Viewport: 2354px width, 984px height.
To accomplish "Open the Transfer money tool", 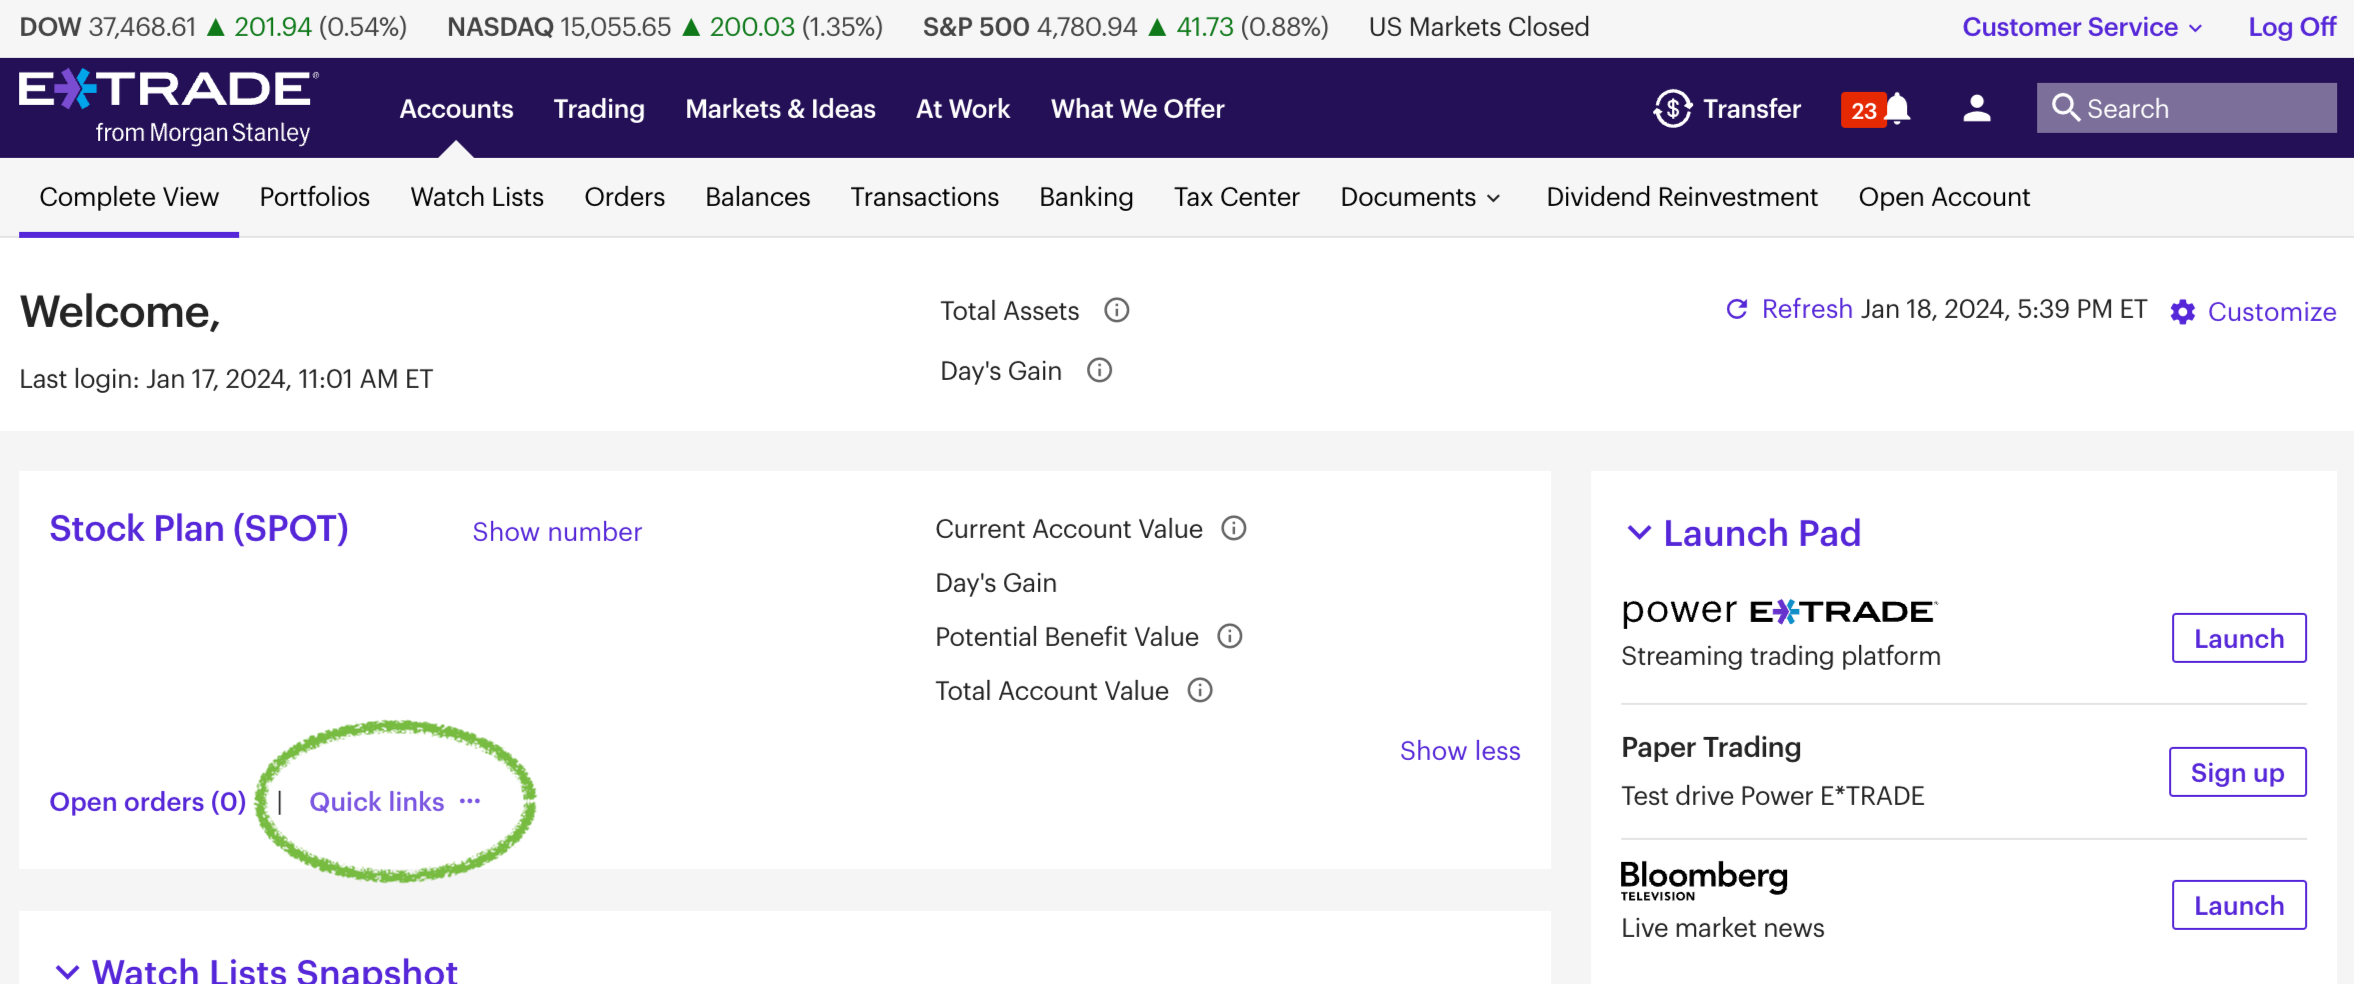I will (x=1728, y=108).
